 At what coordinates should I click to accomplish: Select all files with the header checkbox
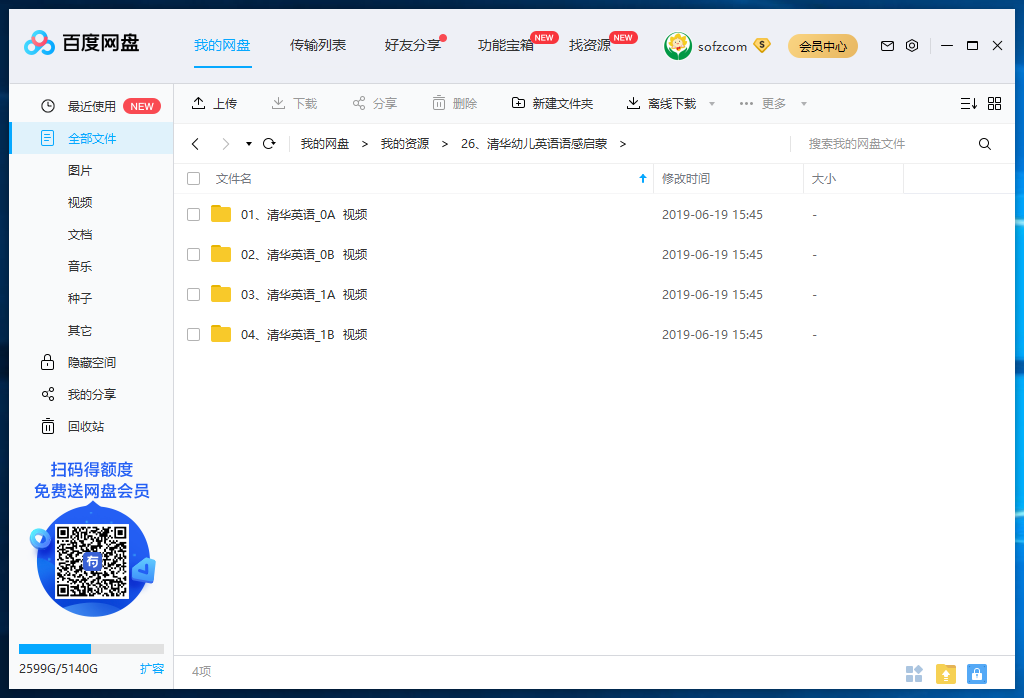click(x=193, y=178)
